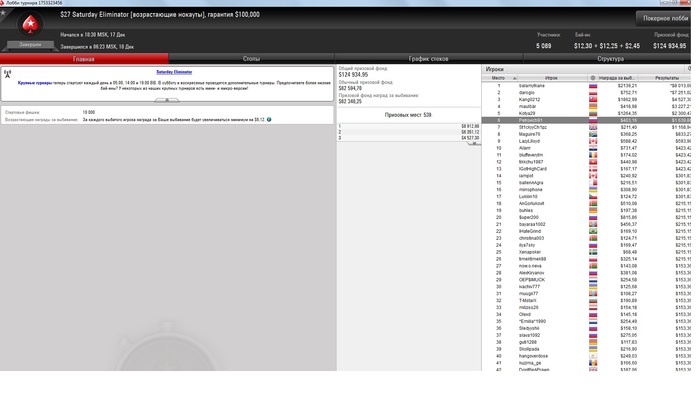Click the search magnifier in the Игроки panel
The width and height of the screenshot is (700, 394).
(x=689, y=69)
